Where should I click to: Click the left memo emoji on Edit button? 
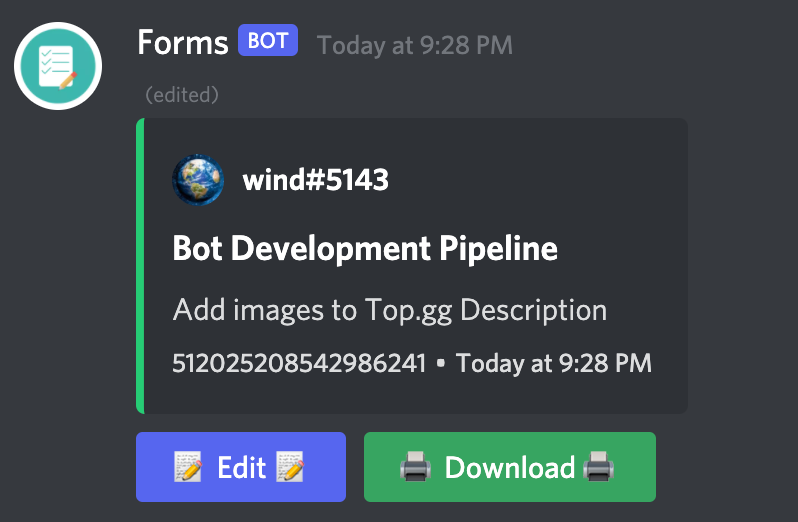click(x=188, y=467)
